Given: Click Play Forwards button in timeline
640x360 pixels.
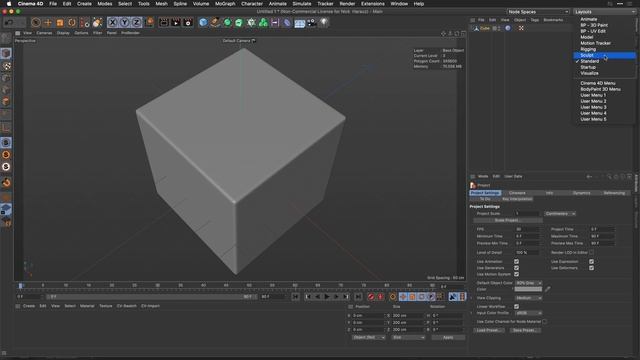Looking at the screenshot, I should click(327, 297).
